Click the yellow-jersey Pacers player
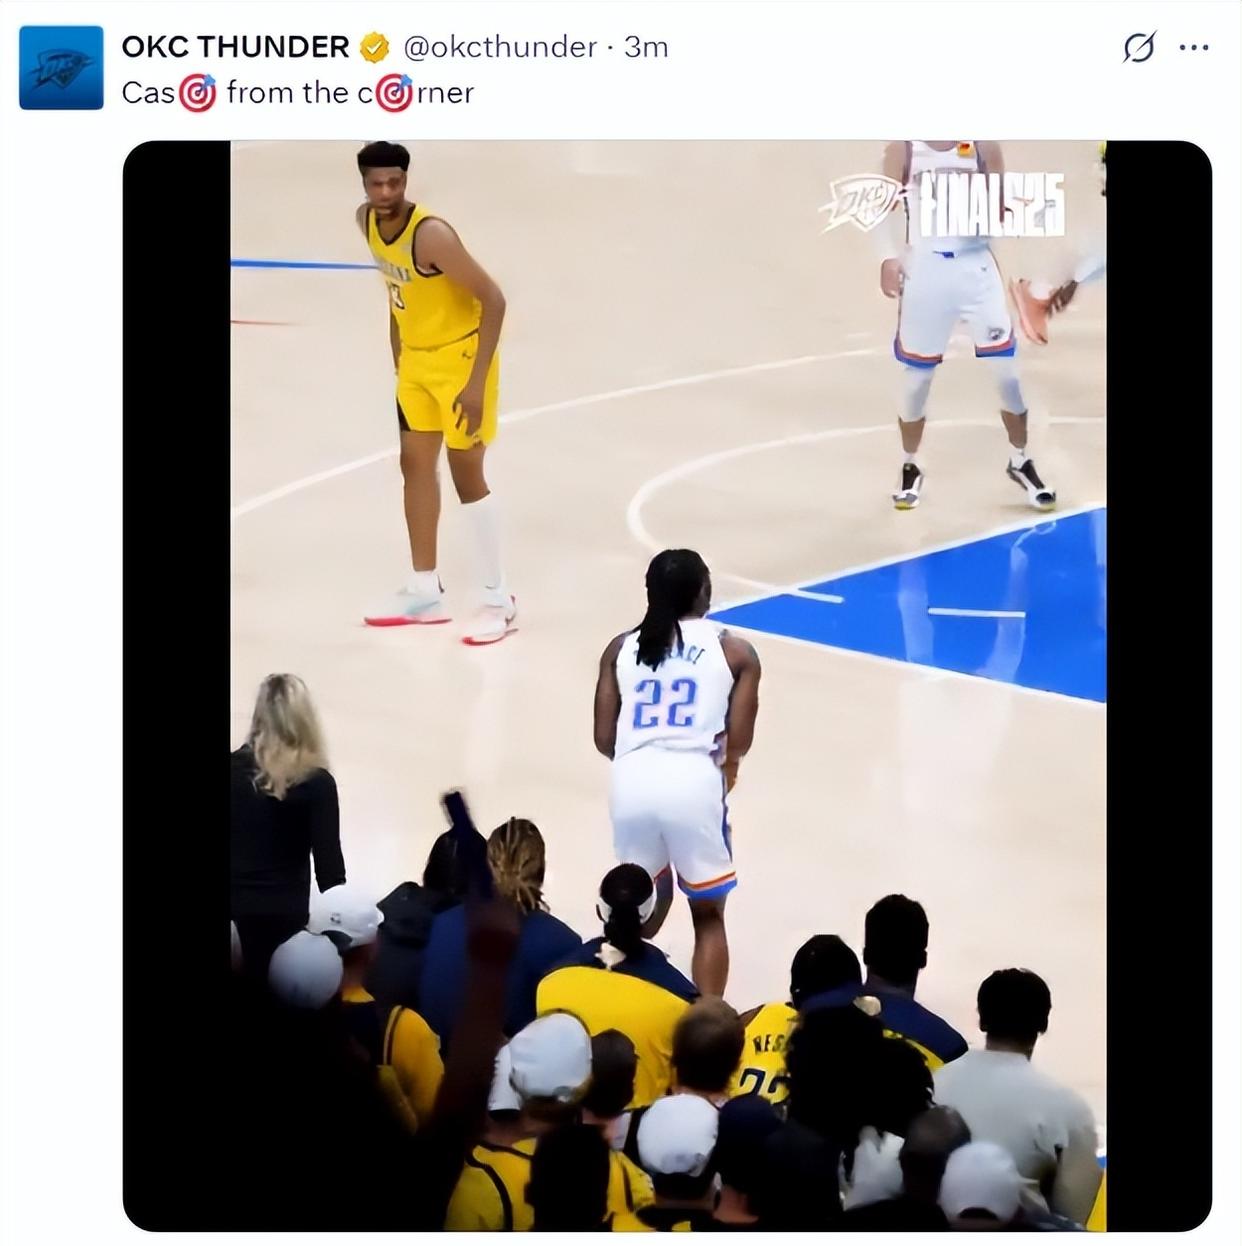 pyautogui.click(x=436, y=392)
